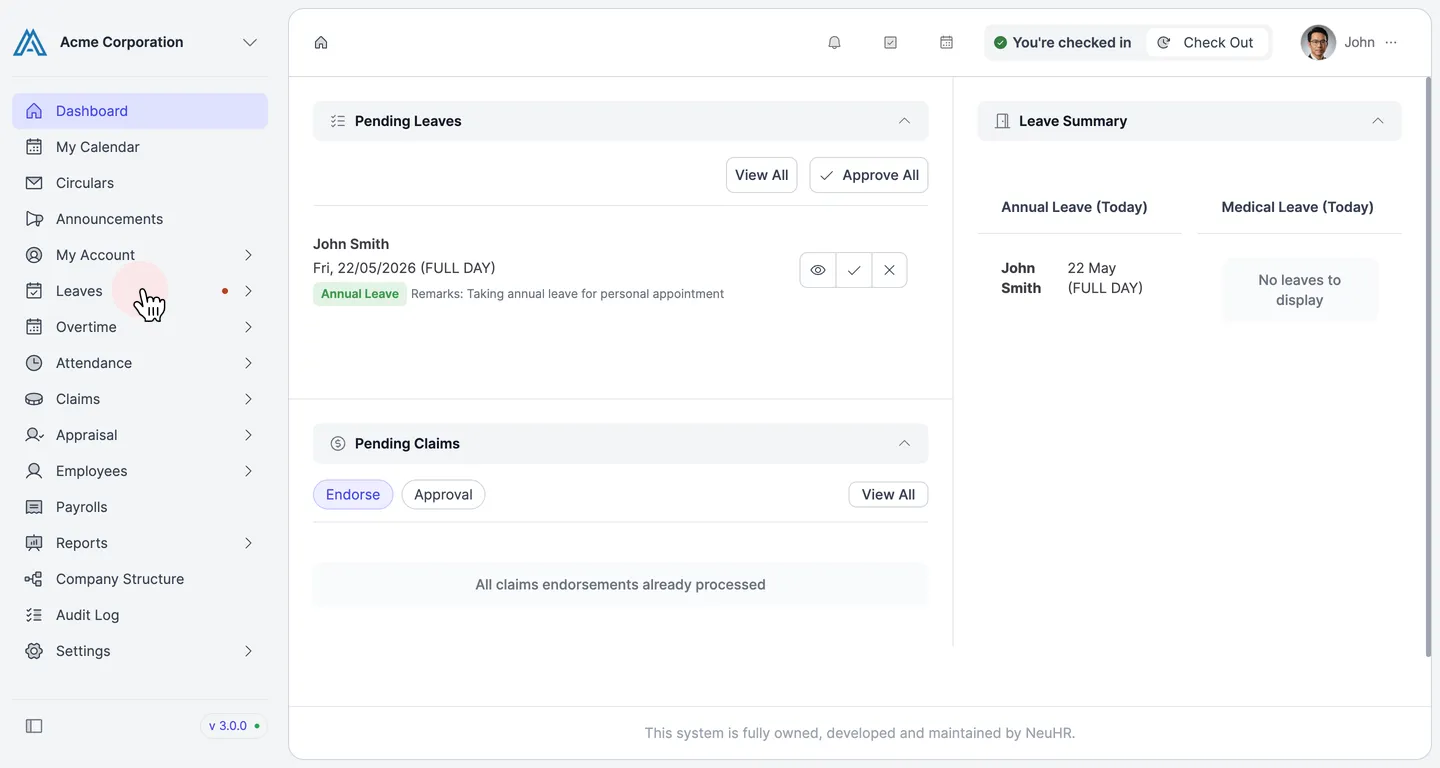Open the calendar icon in header

click(946, 42)
